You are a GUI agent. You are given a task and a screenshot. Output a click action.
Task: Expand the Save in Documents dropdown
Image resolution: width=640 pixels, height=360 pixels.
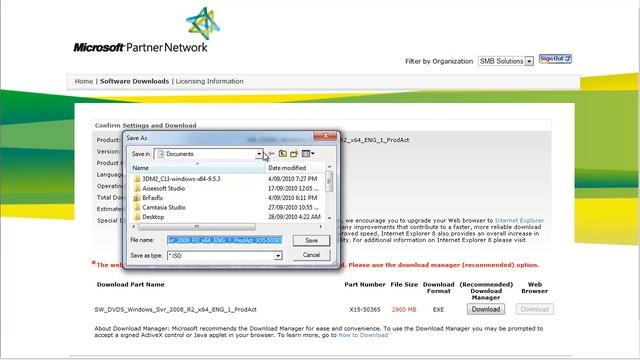tap(259, 154)
